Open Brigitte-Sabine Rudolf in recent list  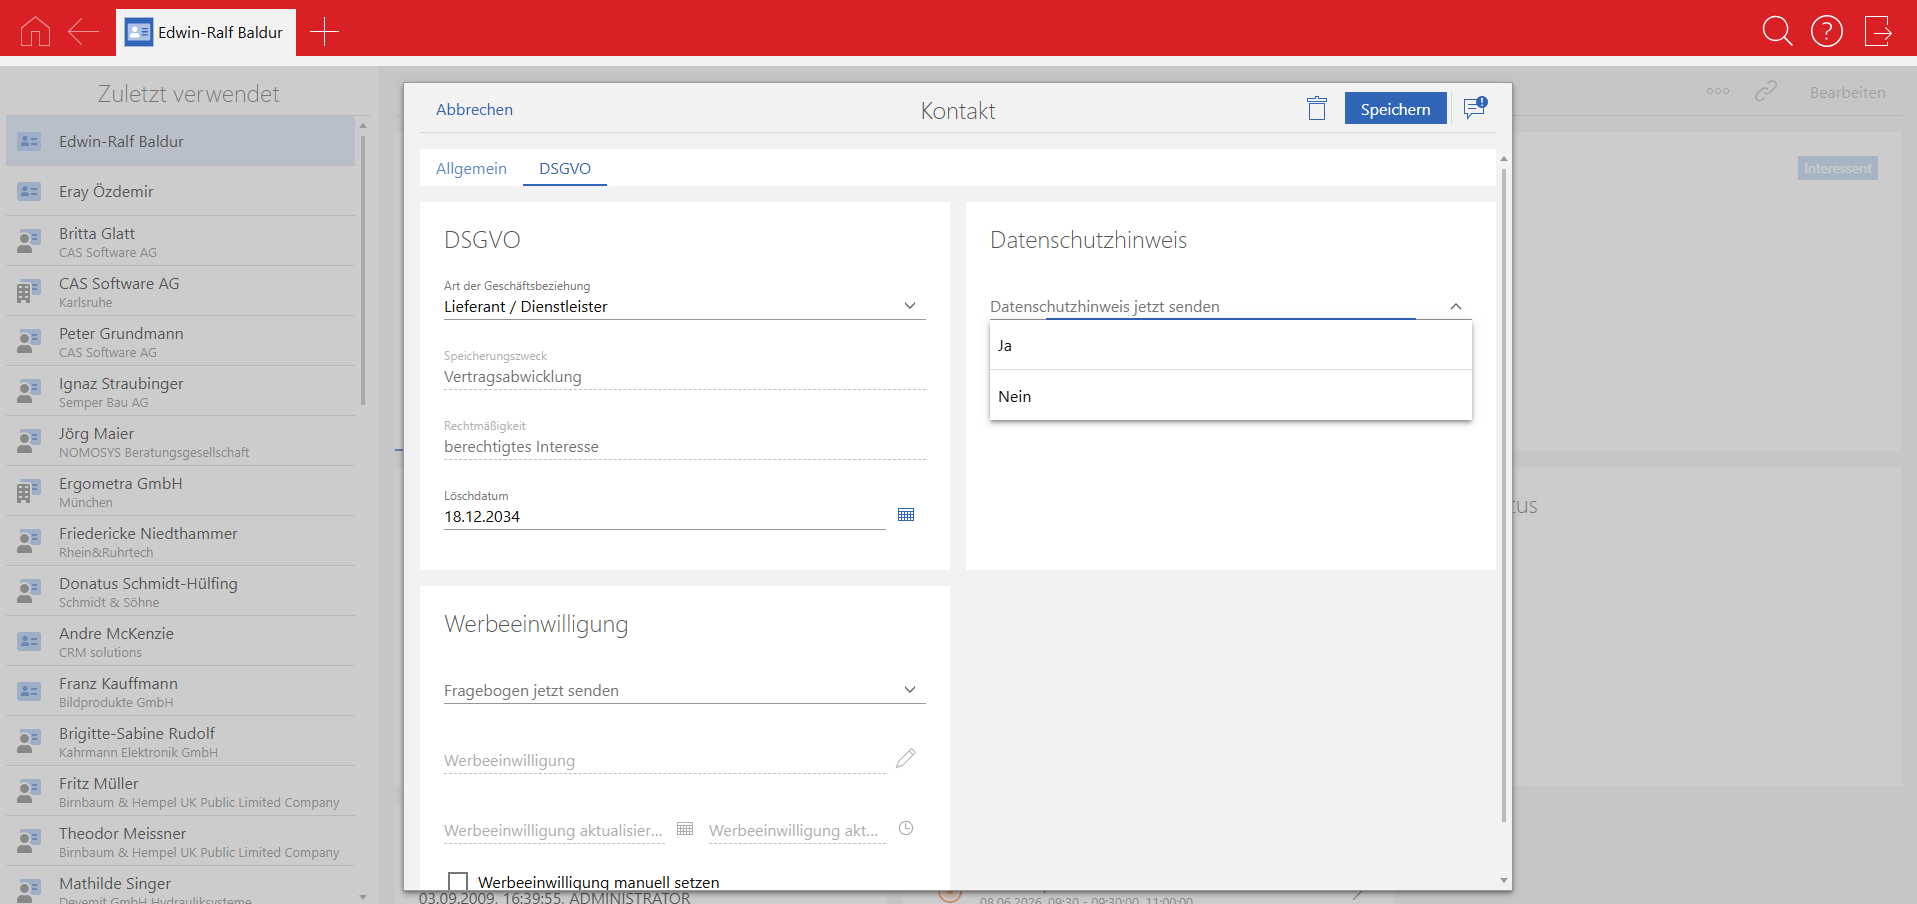pyautogui.click(x=180, y=741)
